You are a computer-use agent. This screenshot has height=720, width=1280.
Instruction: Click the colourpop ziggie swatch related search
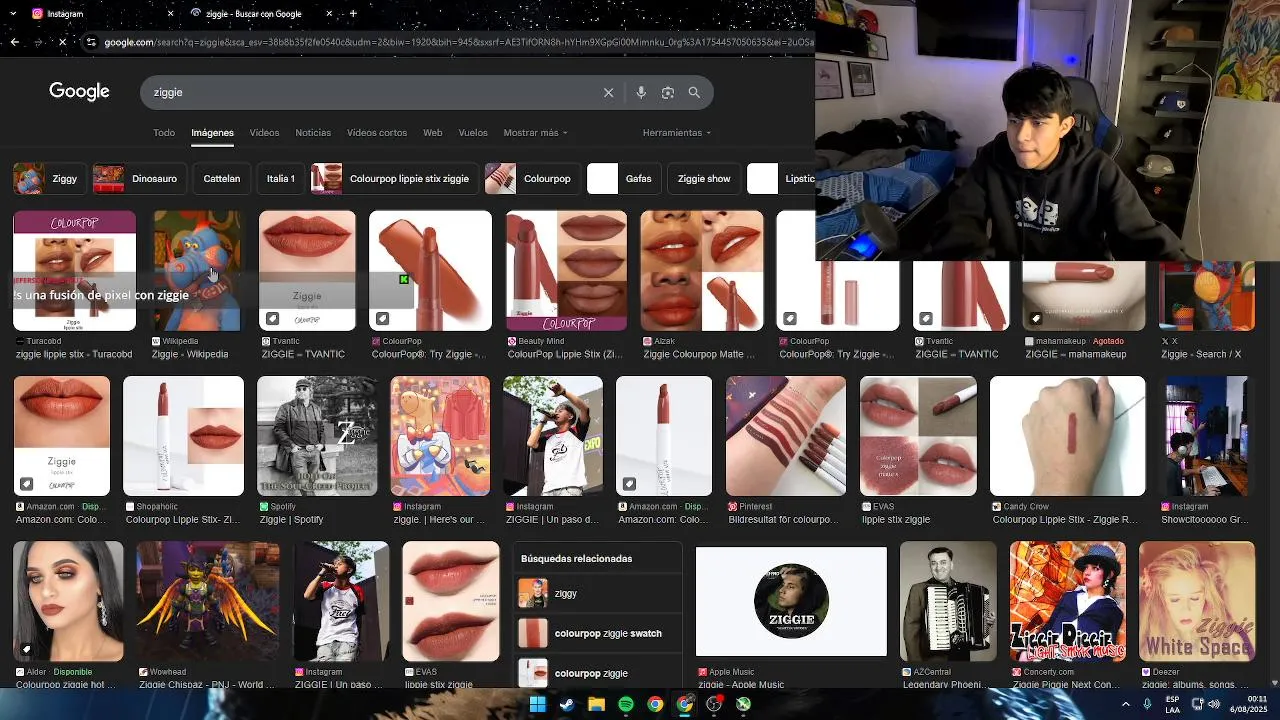pos(598,633)
